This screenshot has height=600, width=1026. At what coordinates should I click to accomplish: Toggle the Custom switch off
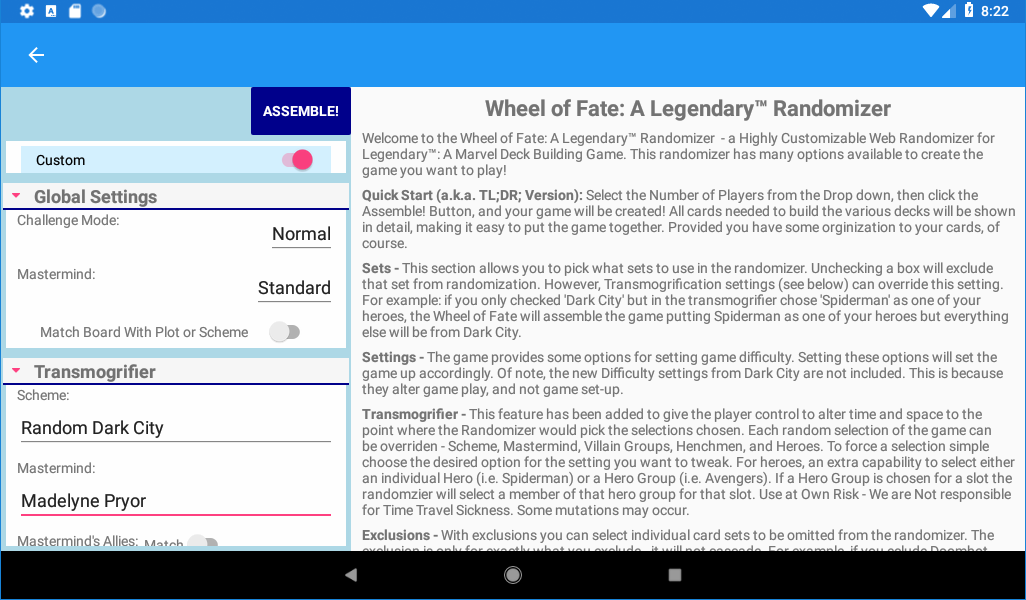298,160
